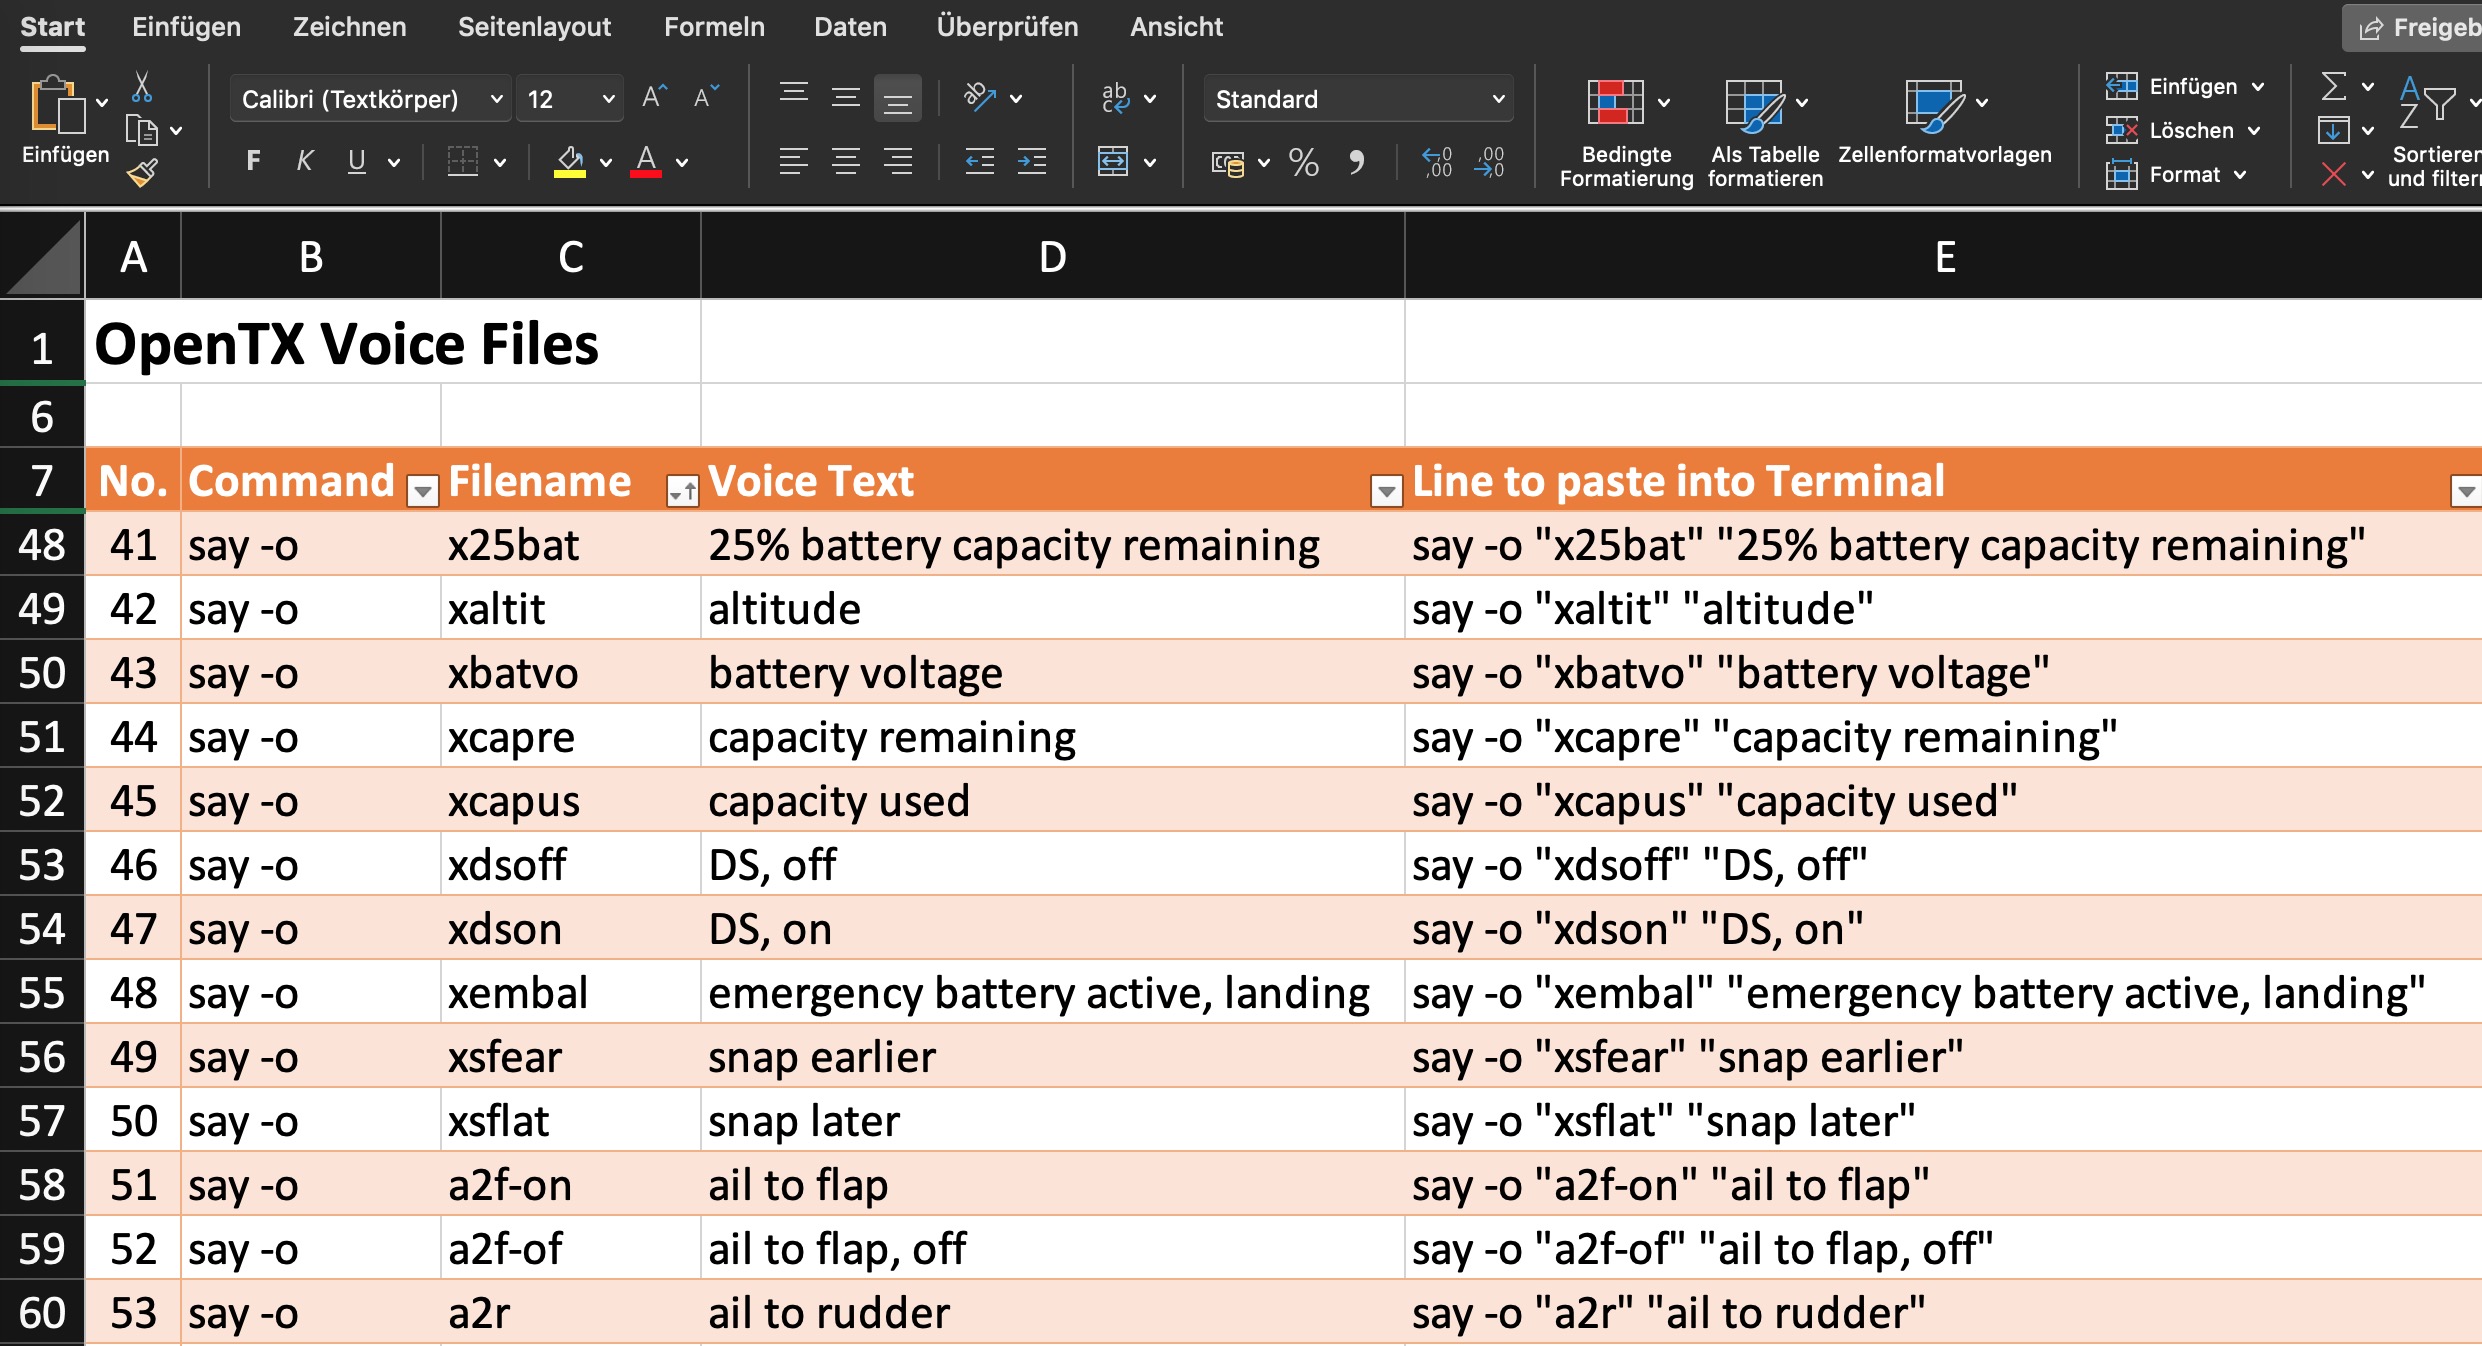
Task: Click the merge and center cells icon
Action: pos(1113,161)
